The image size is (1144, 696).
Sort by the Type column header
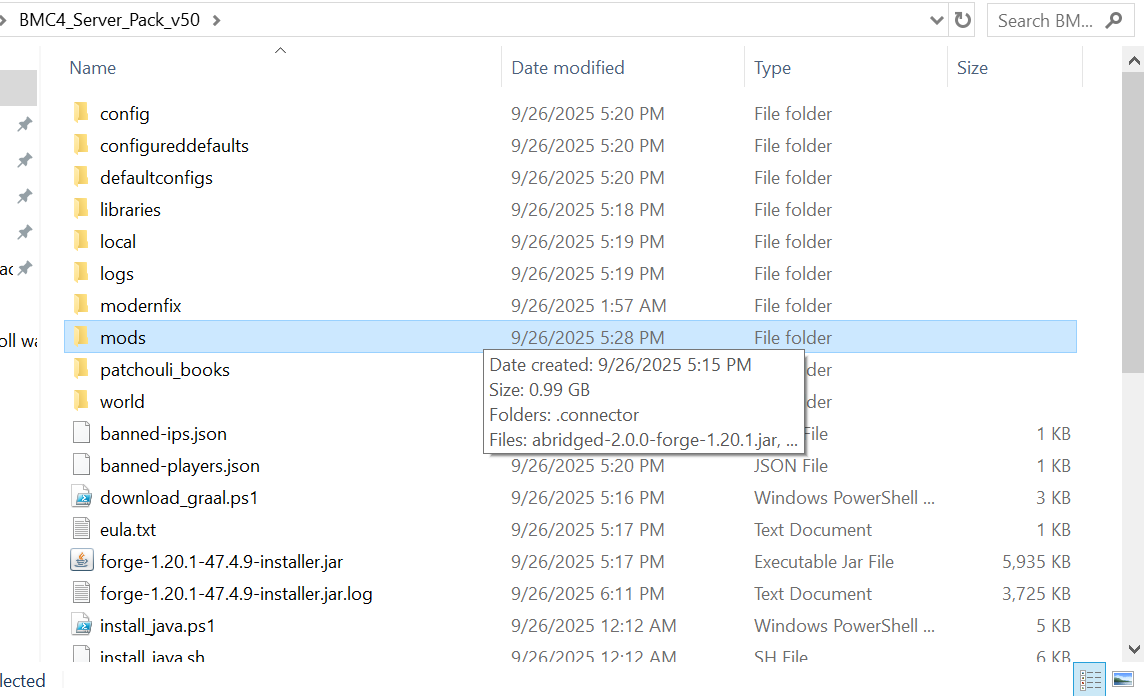click(772, 68)
